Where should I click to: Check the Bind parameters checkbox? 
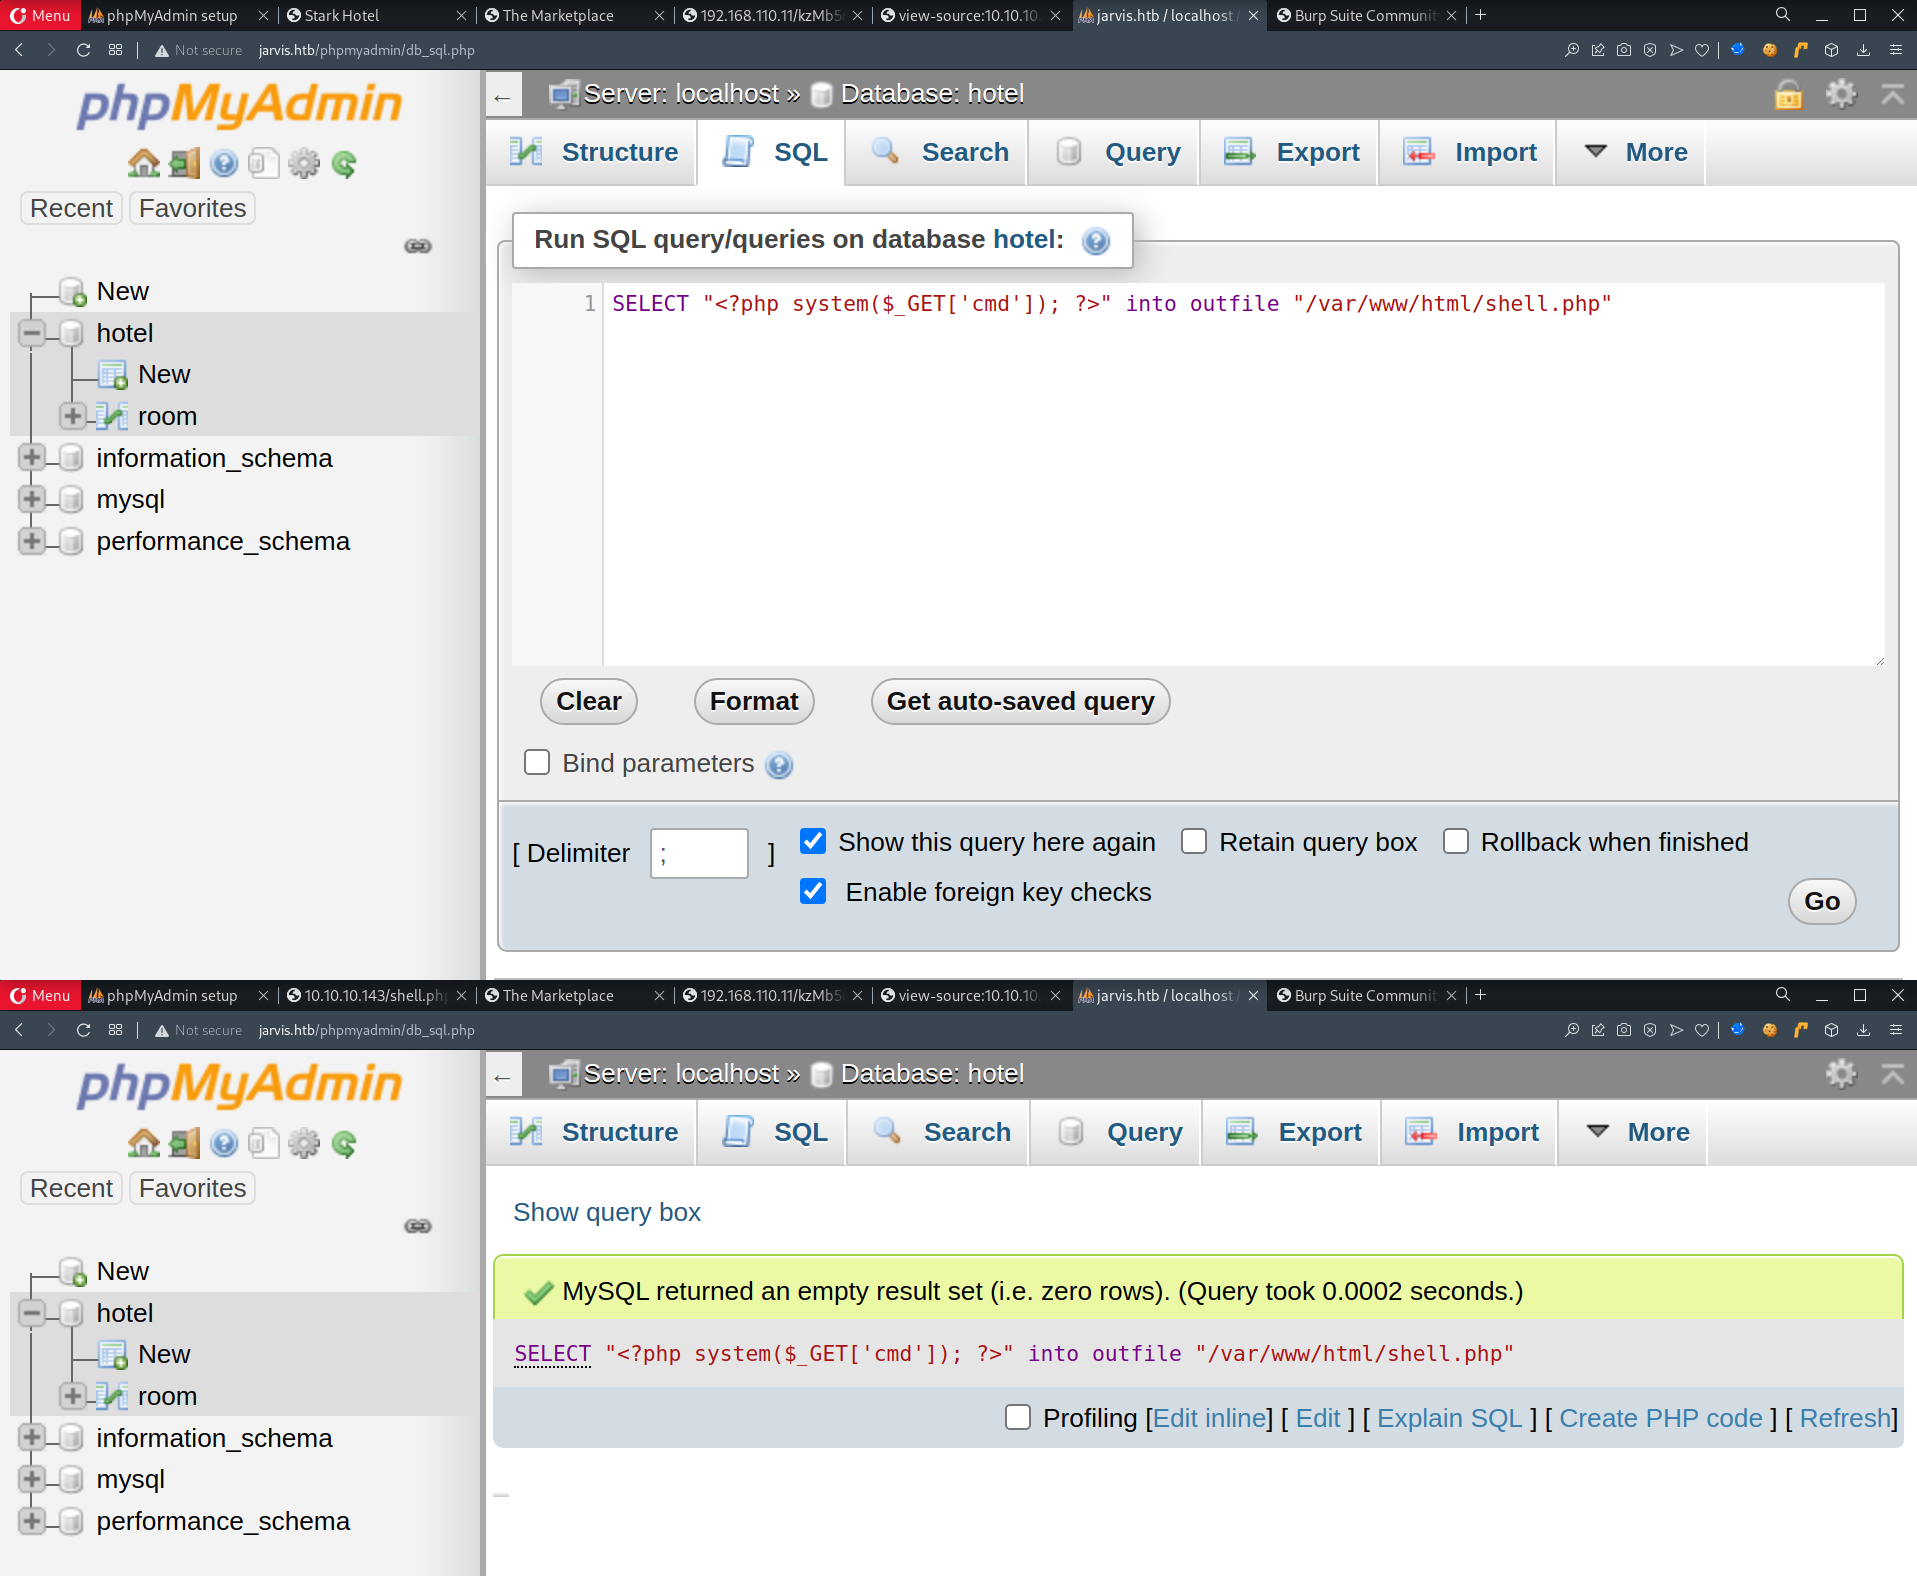coord(537,763)
